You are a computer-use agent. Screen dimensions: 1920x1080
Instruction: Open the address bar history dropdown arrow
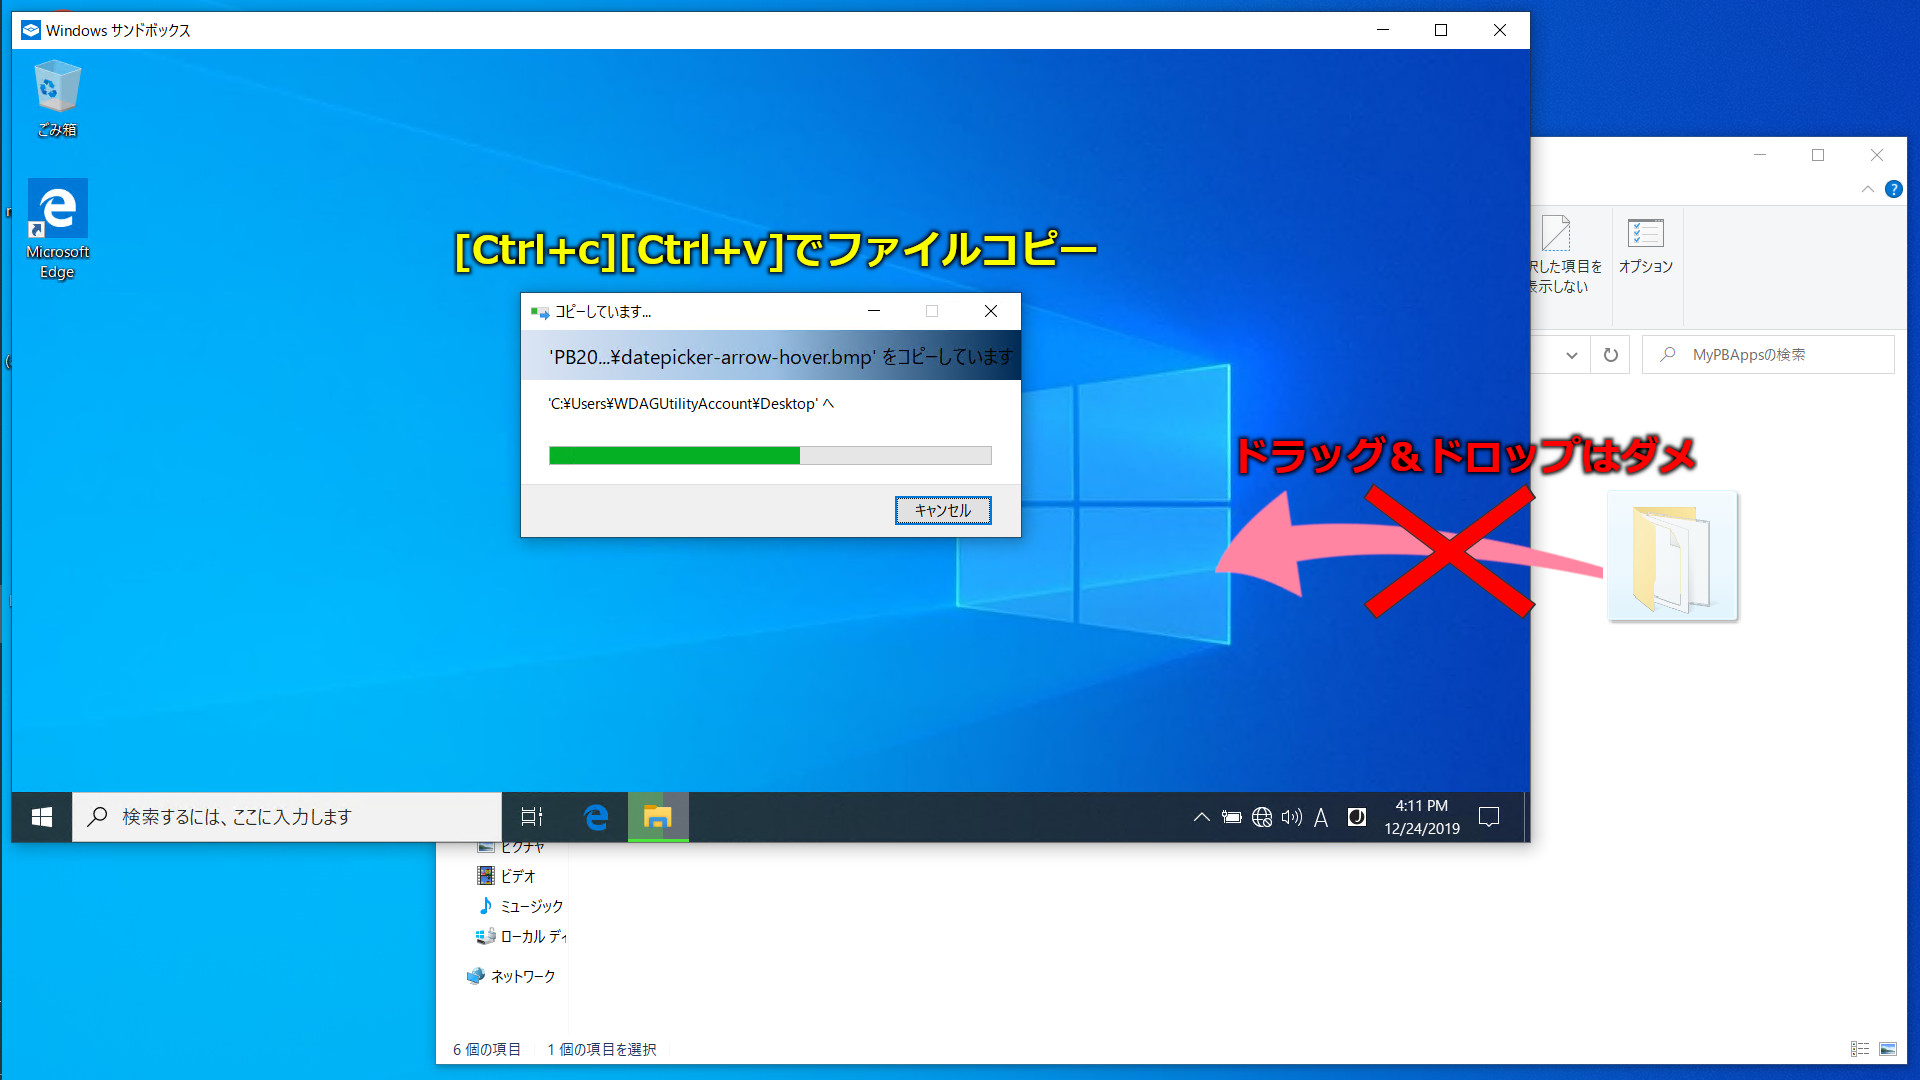coord(1572,354)
